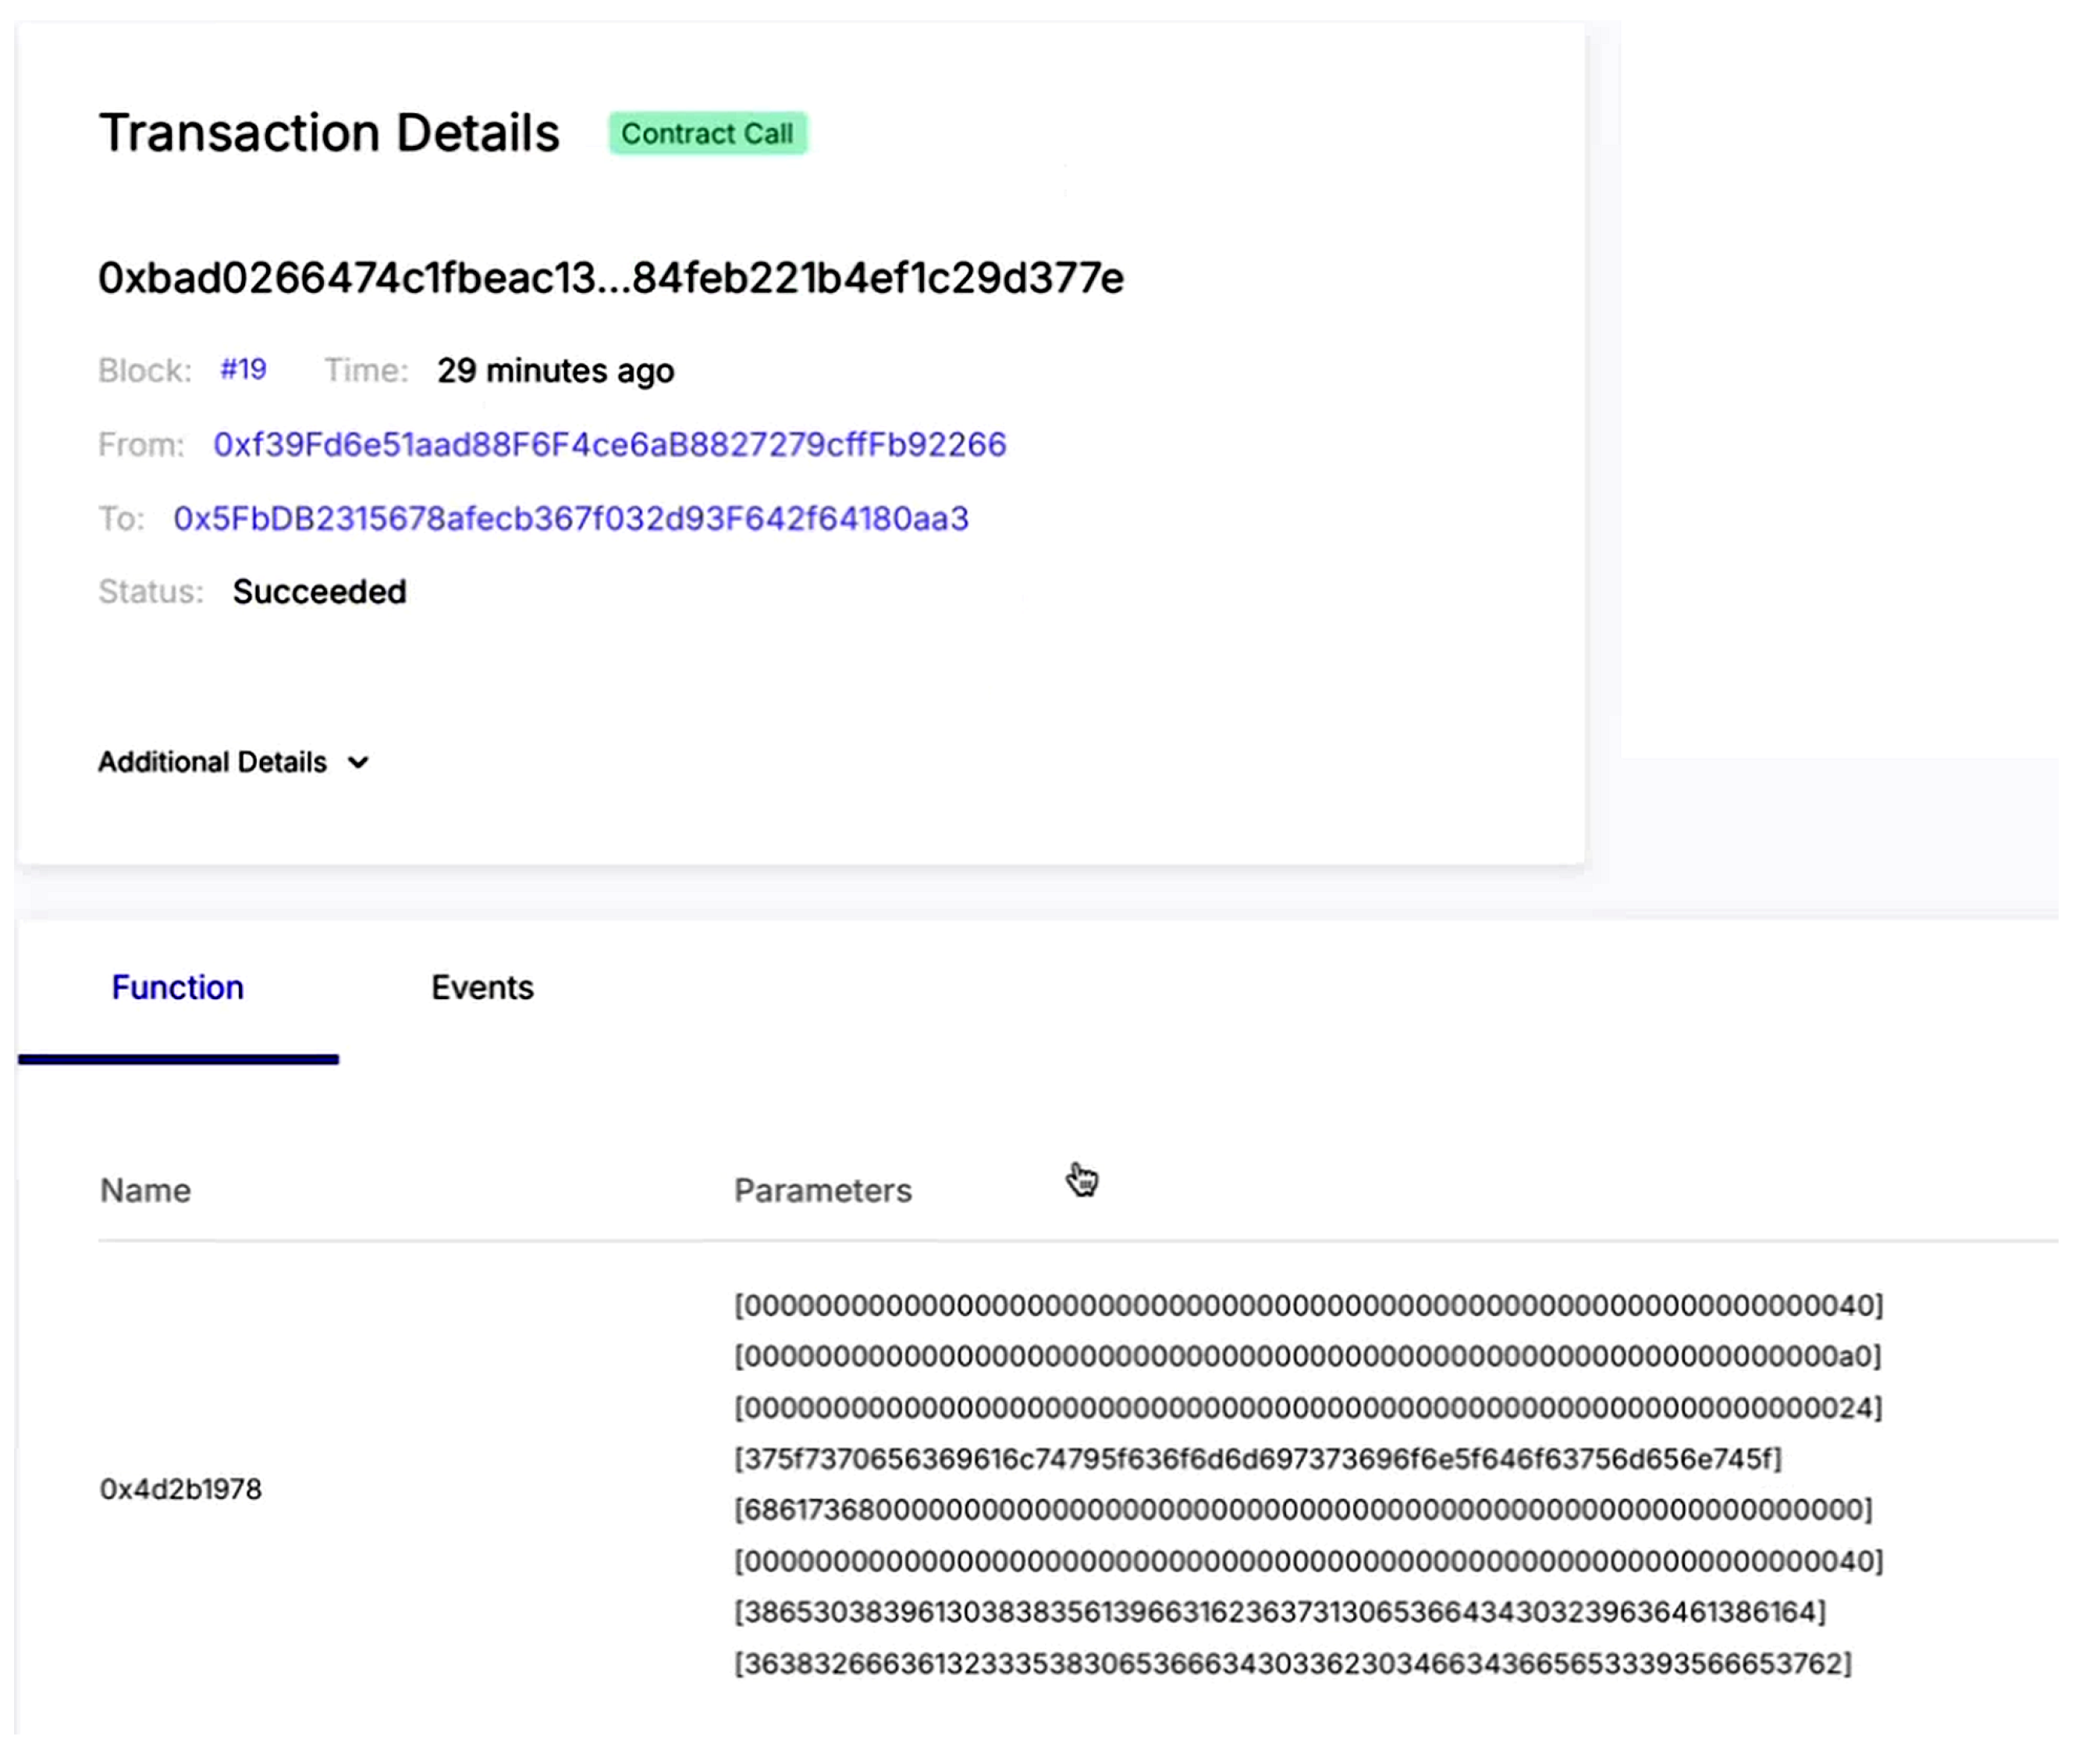Image resolution: width=2100 pixels, height=1754 pixels.
Task: Click the parameter starting with 38653038
Action: [x=1280, y=1613]
